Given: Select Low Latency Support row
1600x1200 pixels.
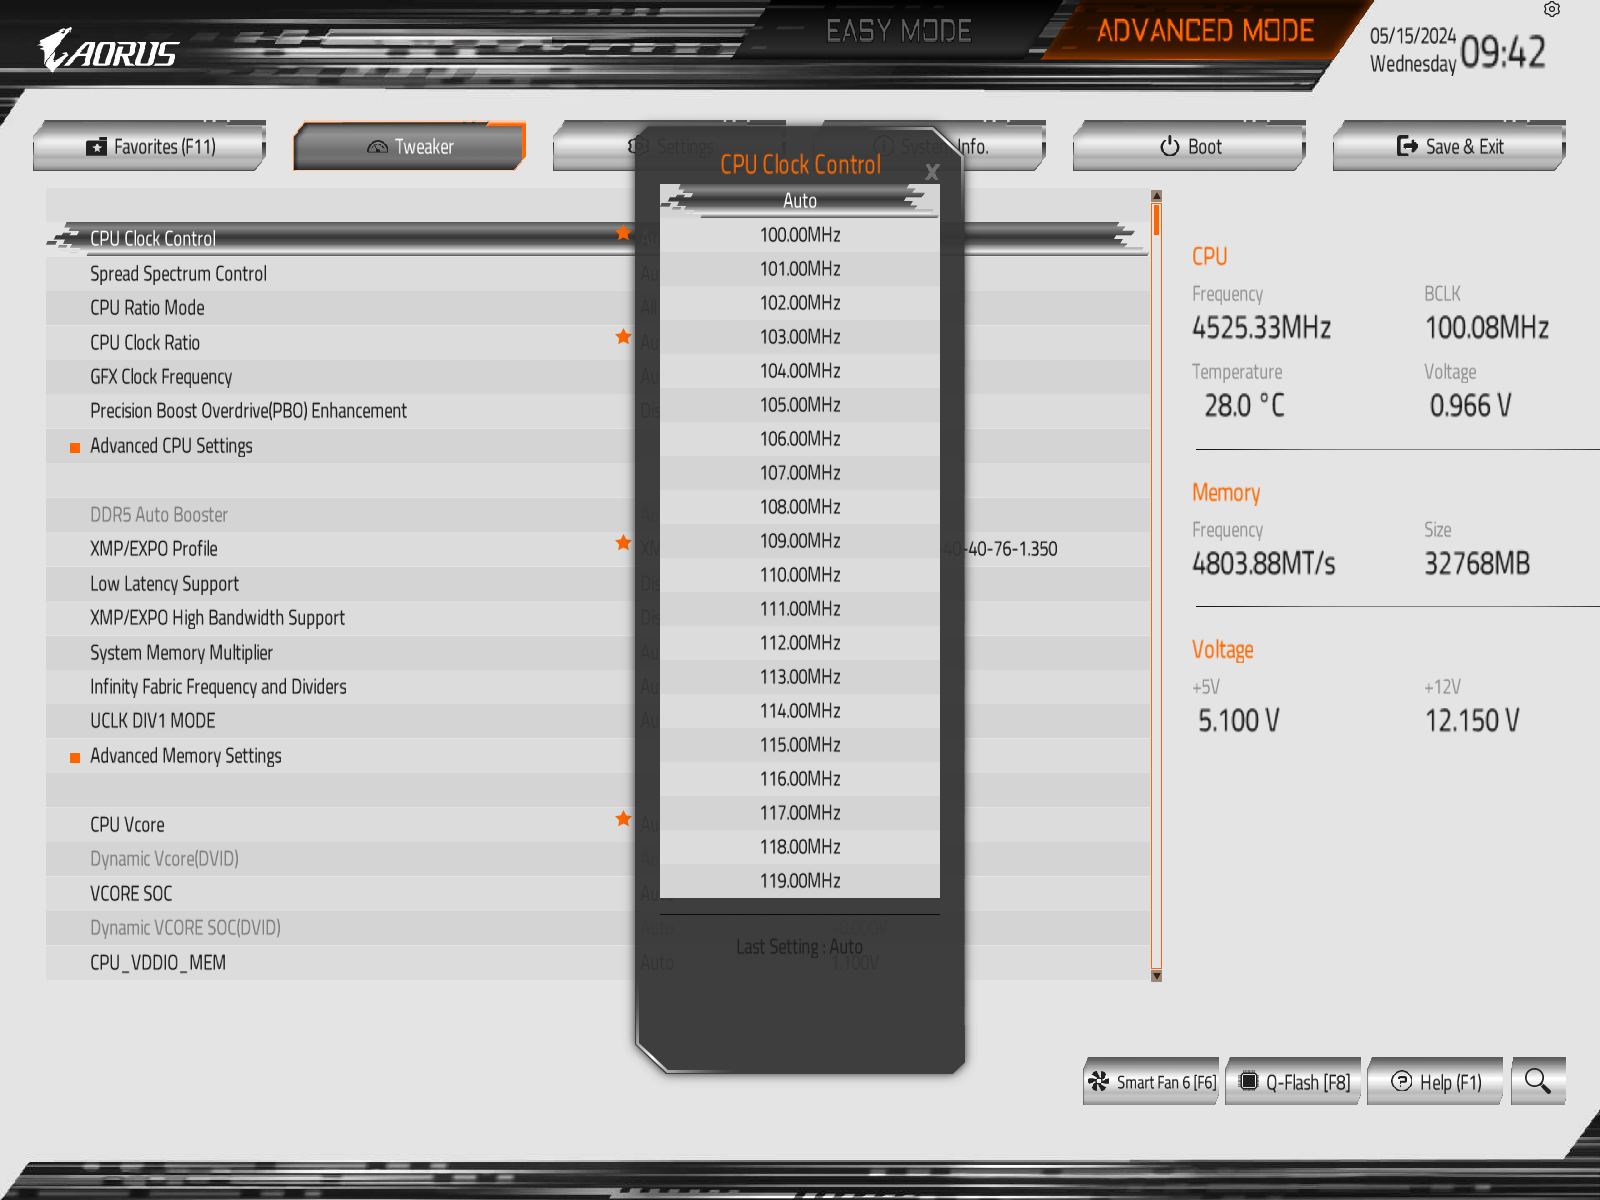Looking at the screenshot, I should click(x=597, y=584).
